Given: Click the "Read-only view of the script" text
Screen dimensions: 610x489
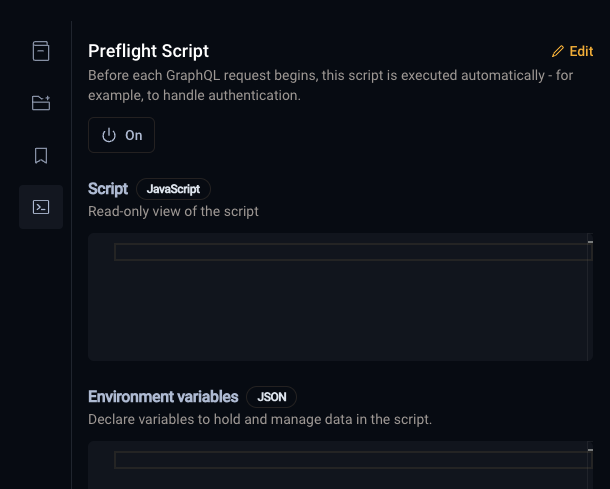Looking at the screenshot, I should (173, 211).
